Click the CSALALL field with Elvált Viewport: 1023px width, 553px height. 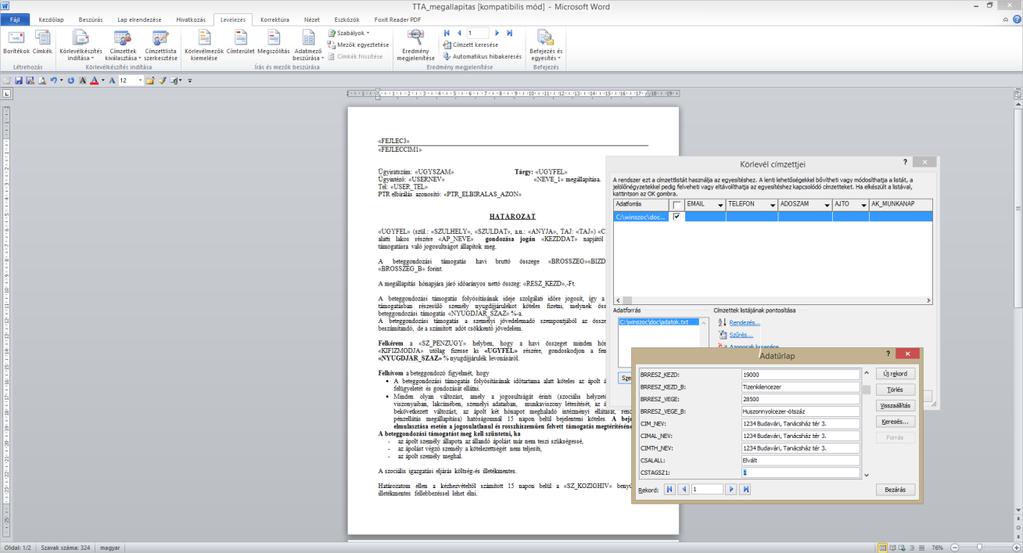[801, 460]
